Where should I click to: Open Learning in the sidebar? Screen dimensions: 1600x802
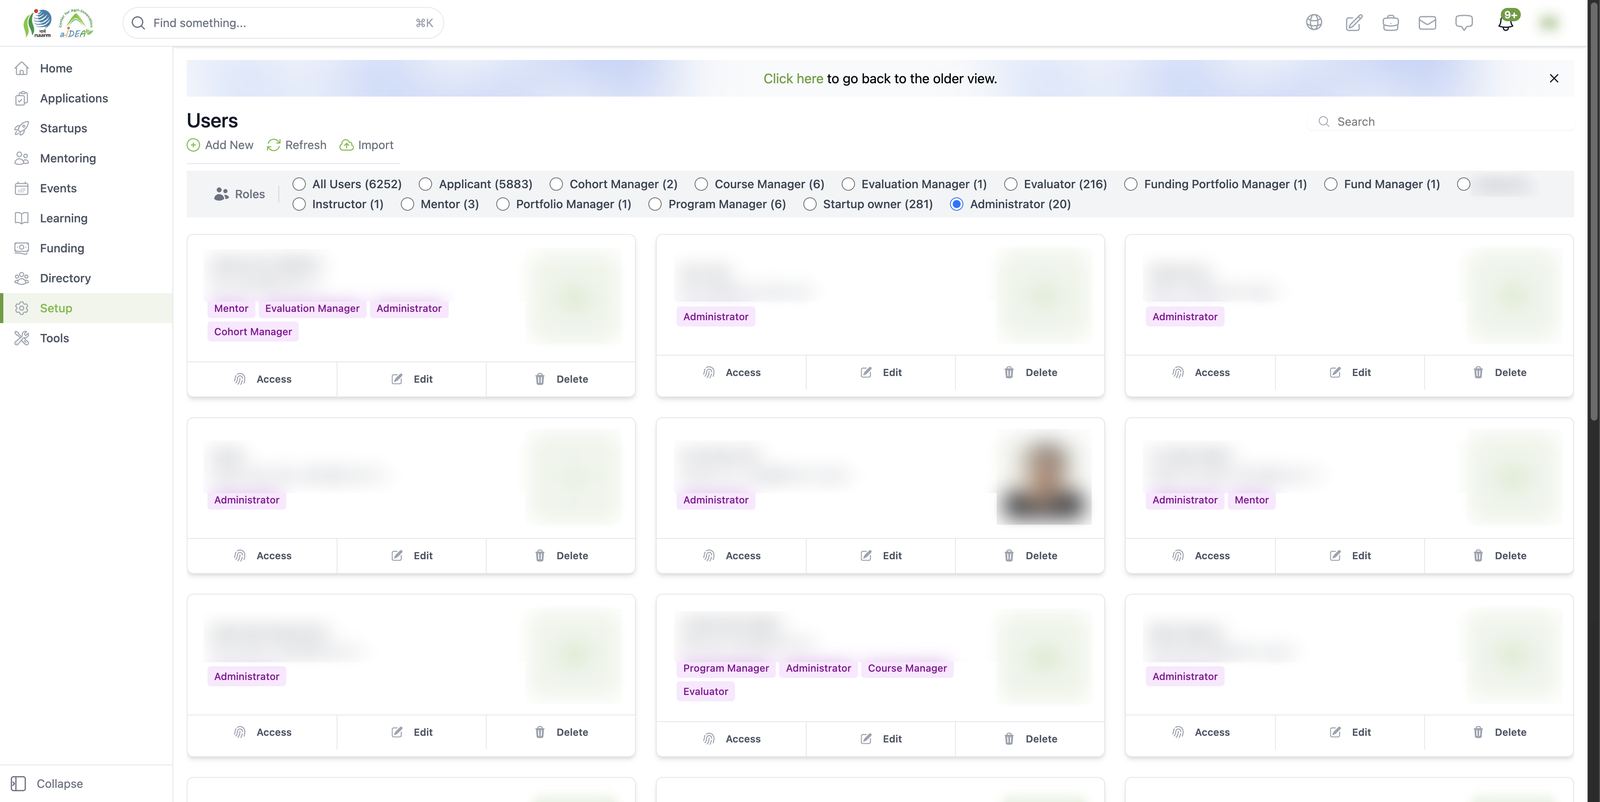coord(86,218)
